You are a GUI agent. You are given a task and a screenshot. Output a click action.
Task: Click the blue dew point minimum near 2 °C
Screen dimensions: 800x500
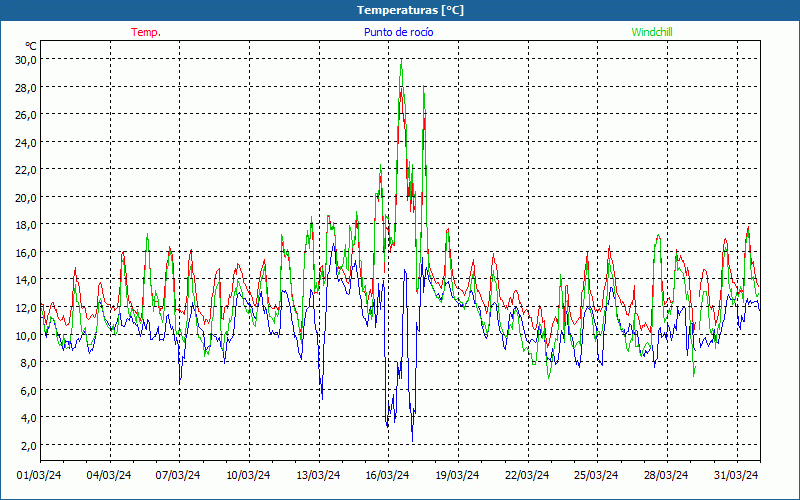[412, 440]
